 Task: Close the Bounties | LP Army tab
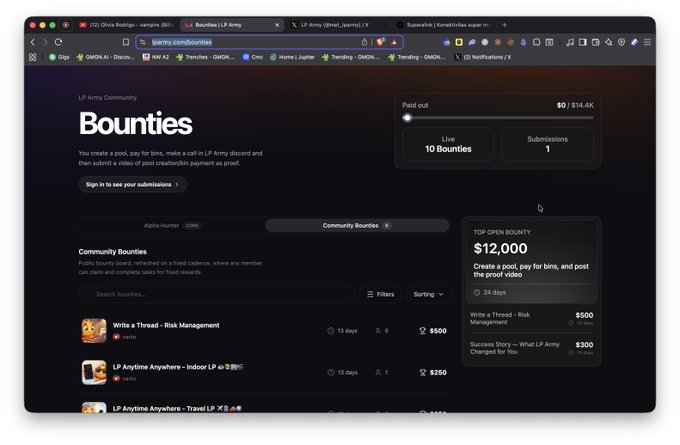[277, 25]
